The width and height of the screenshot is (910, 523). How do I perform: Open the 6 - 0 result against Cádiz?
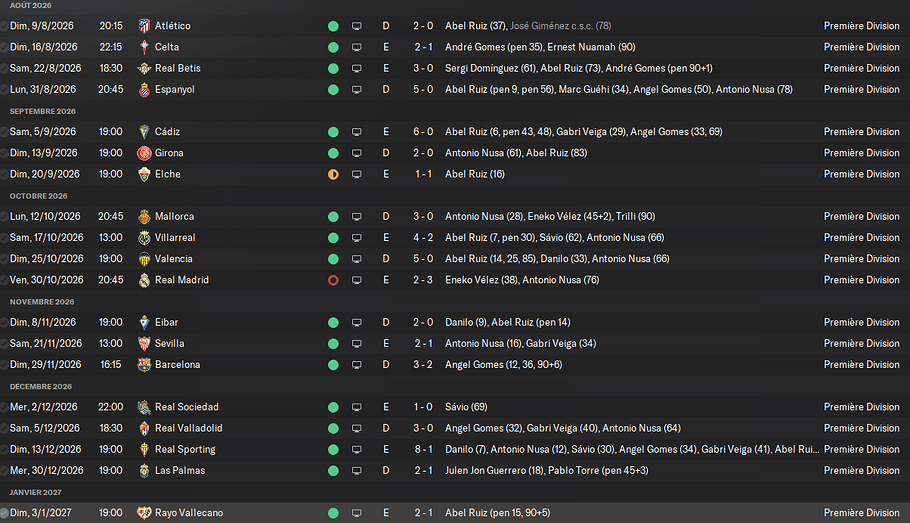coord(423,132)
